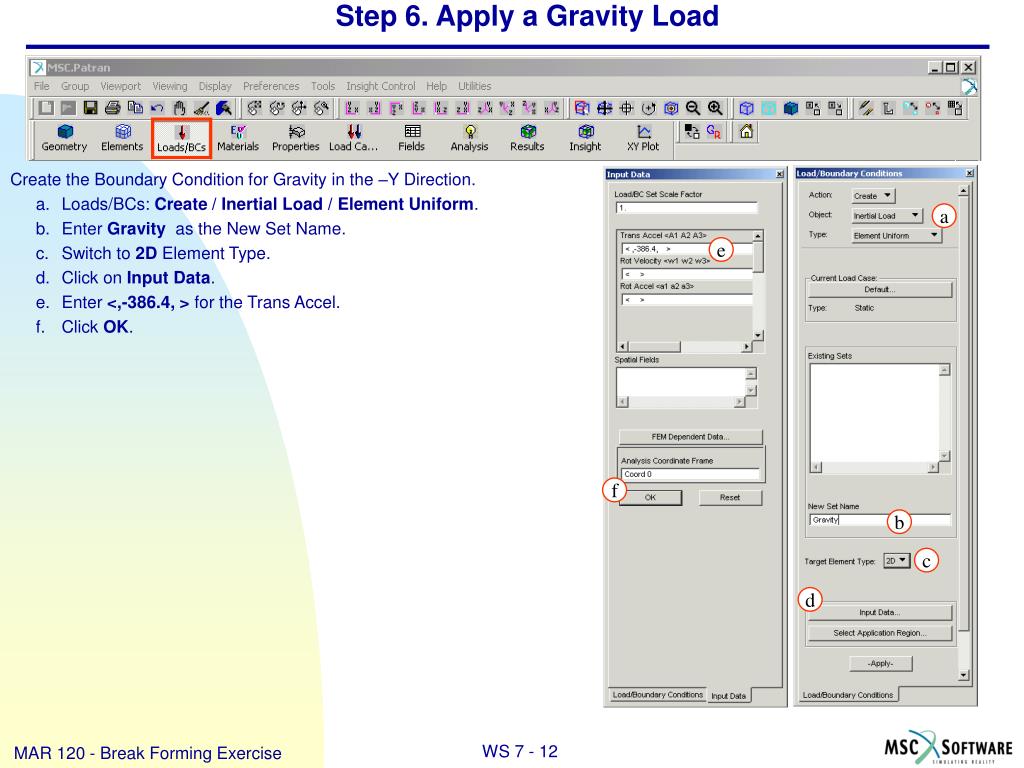Open the Object dropdown showing Inertial Load

[x=887, y=216]
